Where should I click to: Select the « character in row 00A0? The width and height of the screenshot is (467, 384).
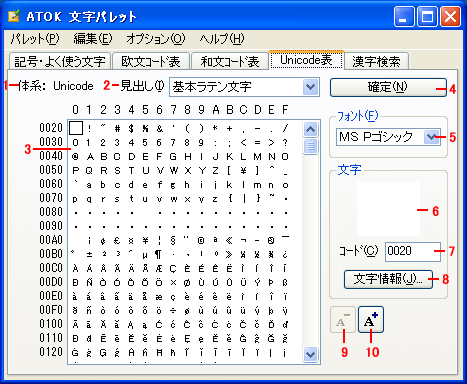[x=229, y=240]
